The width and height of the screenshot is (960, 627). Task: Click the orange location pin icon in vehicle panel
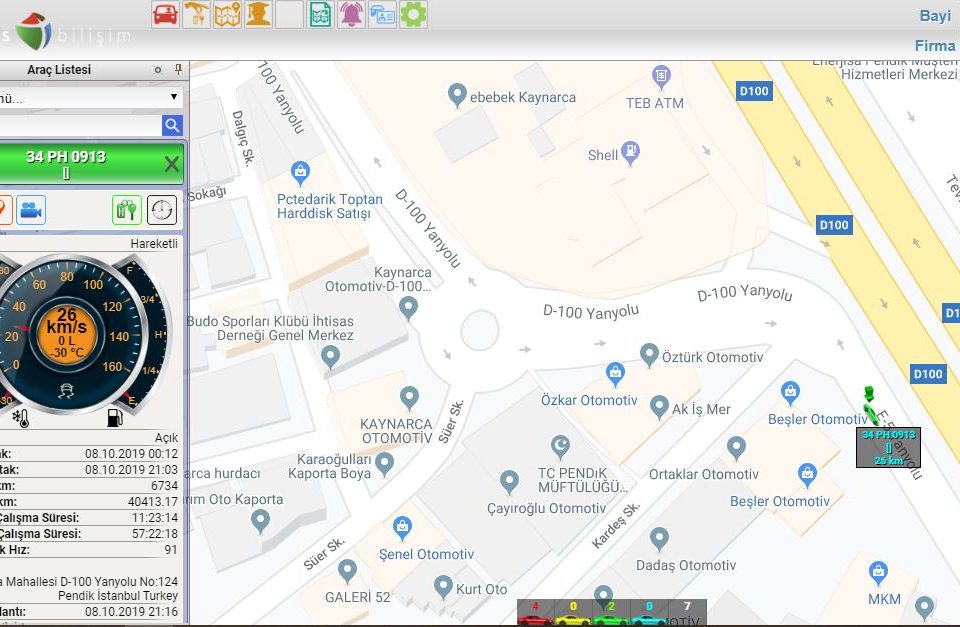click(x=5, y=211)
